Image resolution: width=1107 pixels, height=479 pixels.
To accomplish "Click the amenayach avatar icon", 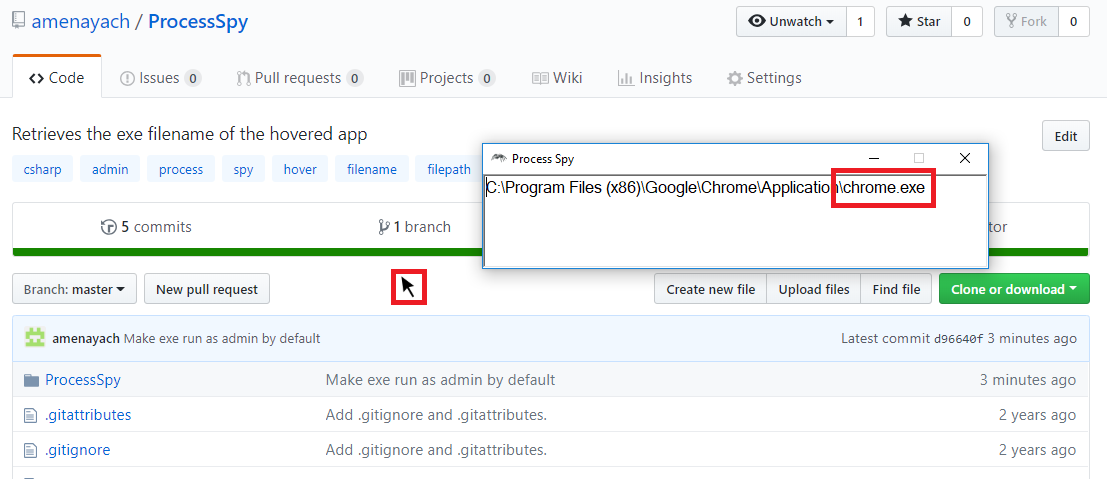I will [35, 338].
